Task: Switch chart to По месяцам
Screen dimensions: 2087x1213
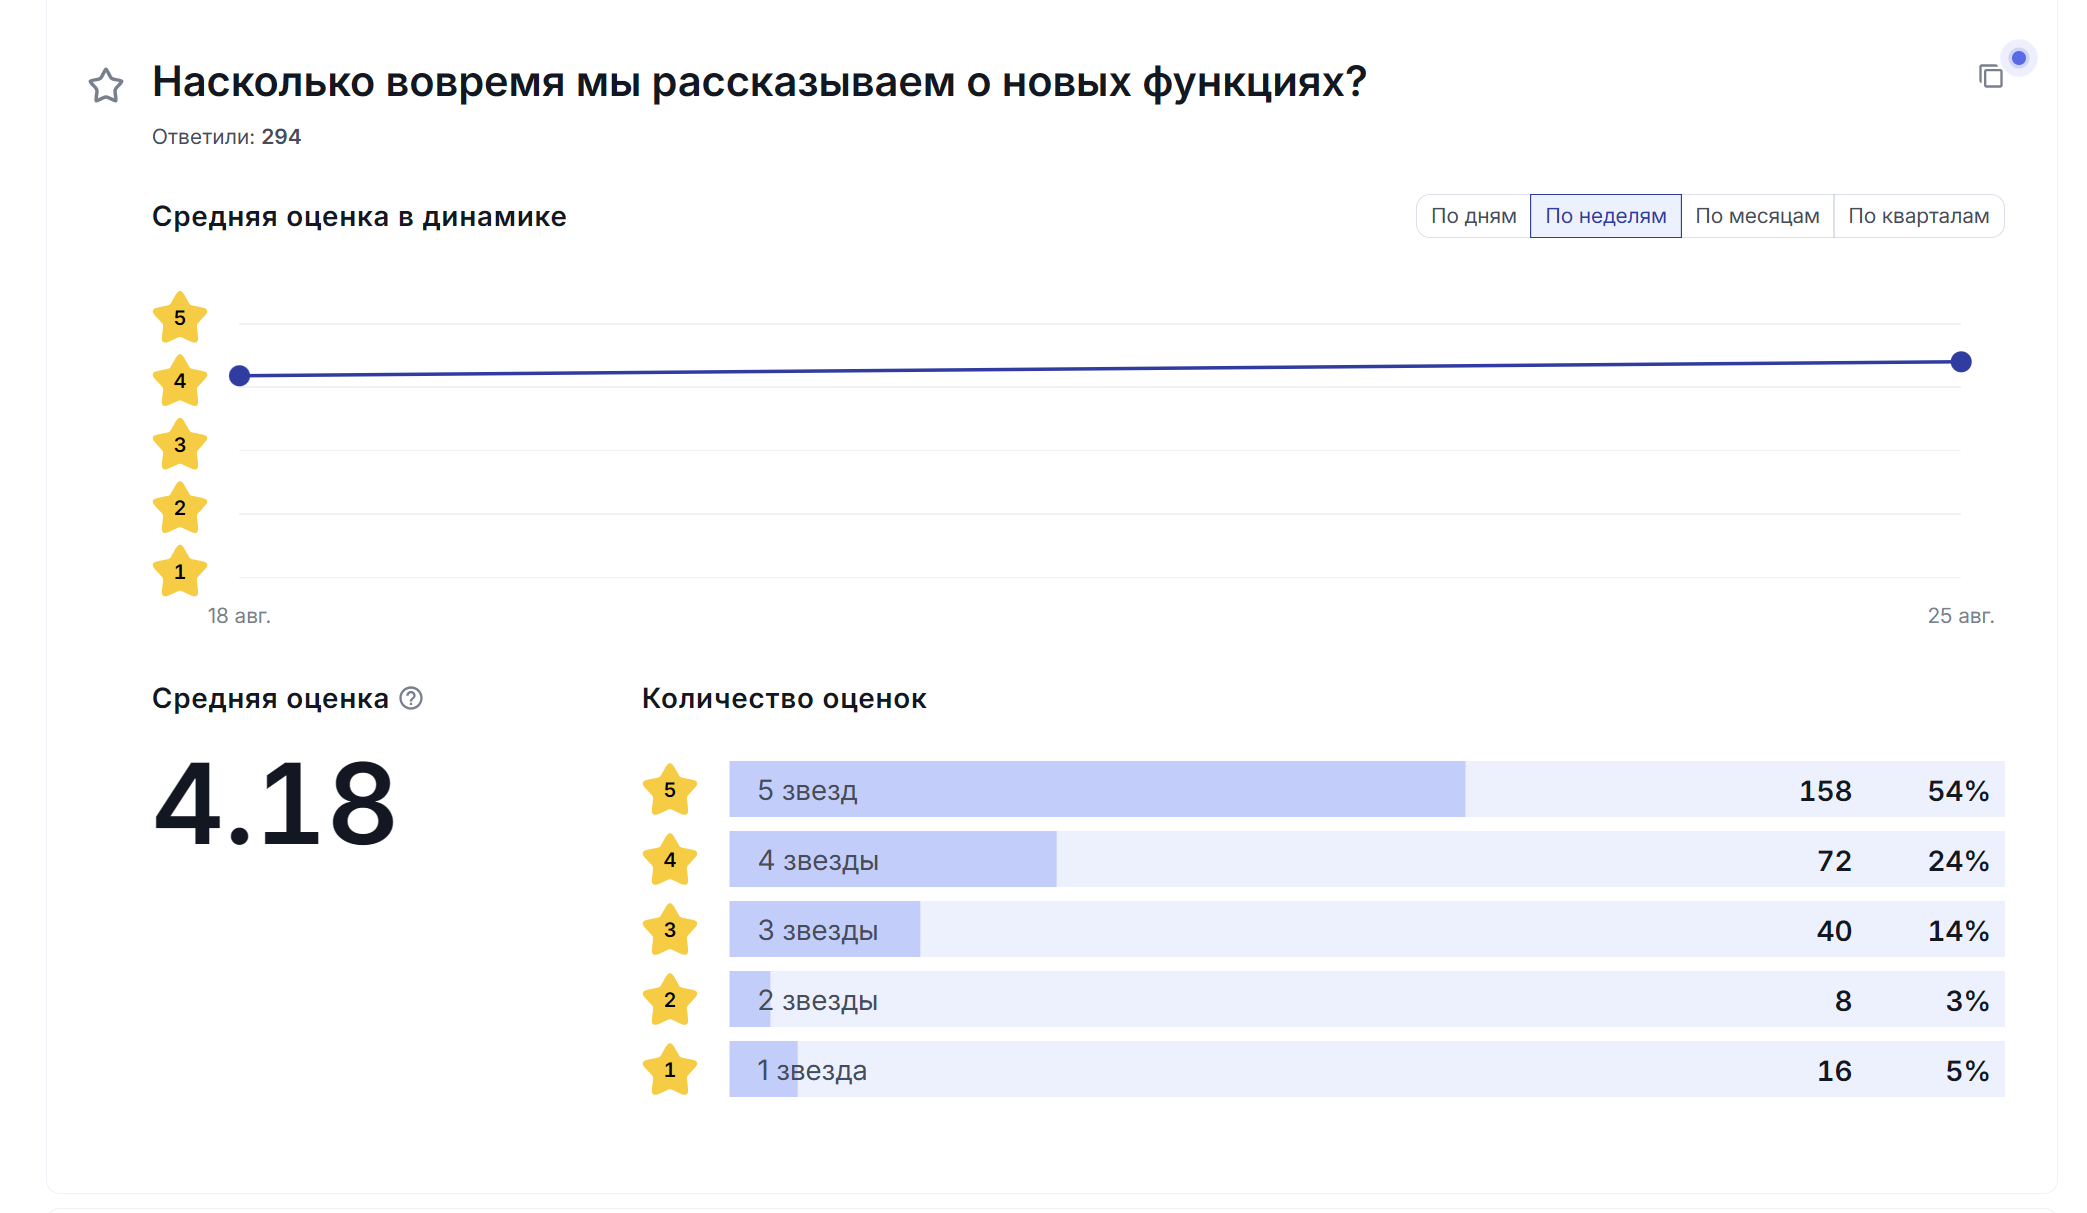Action: coord(1757,216)
